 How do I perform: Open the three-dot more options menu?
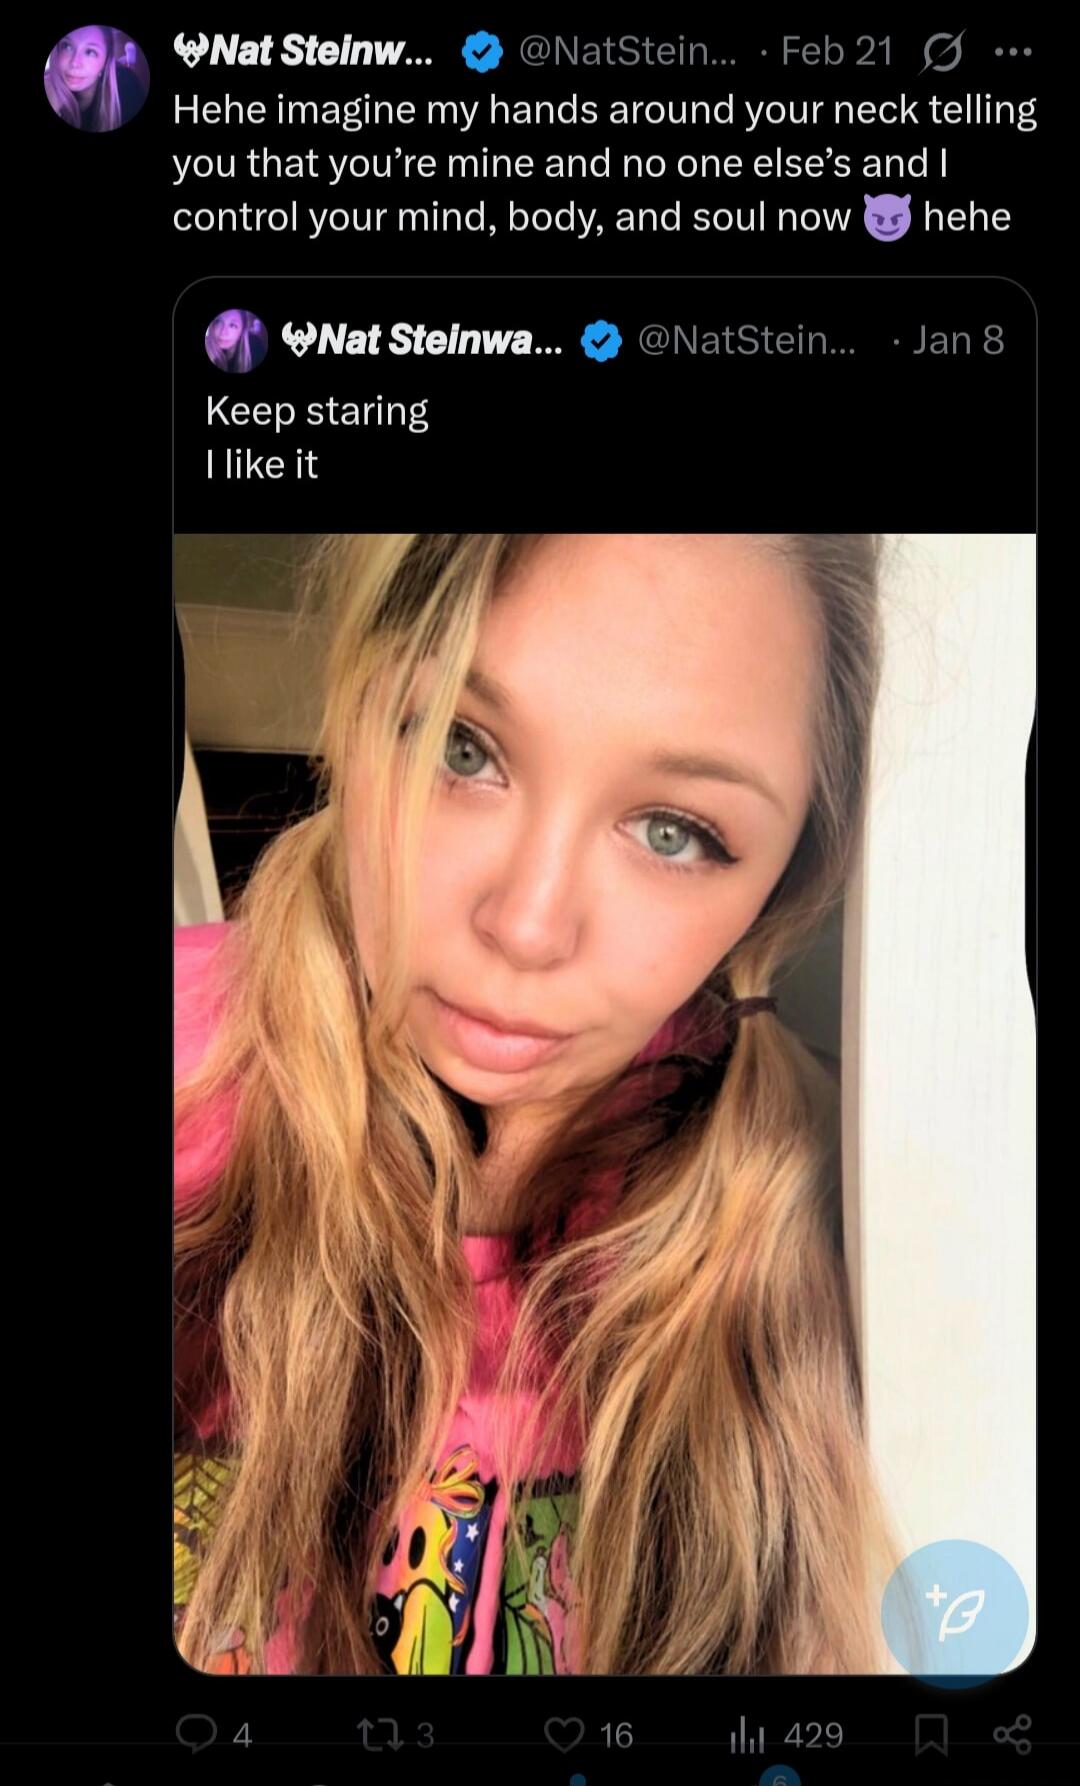point(1013,52)
